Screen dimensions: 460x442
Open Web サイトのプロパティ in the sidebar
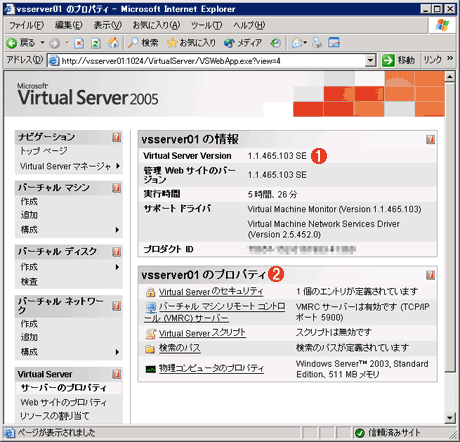coord(64,402)
